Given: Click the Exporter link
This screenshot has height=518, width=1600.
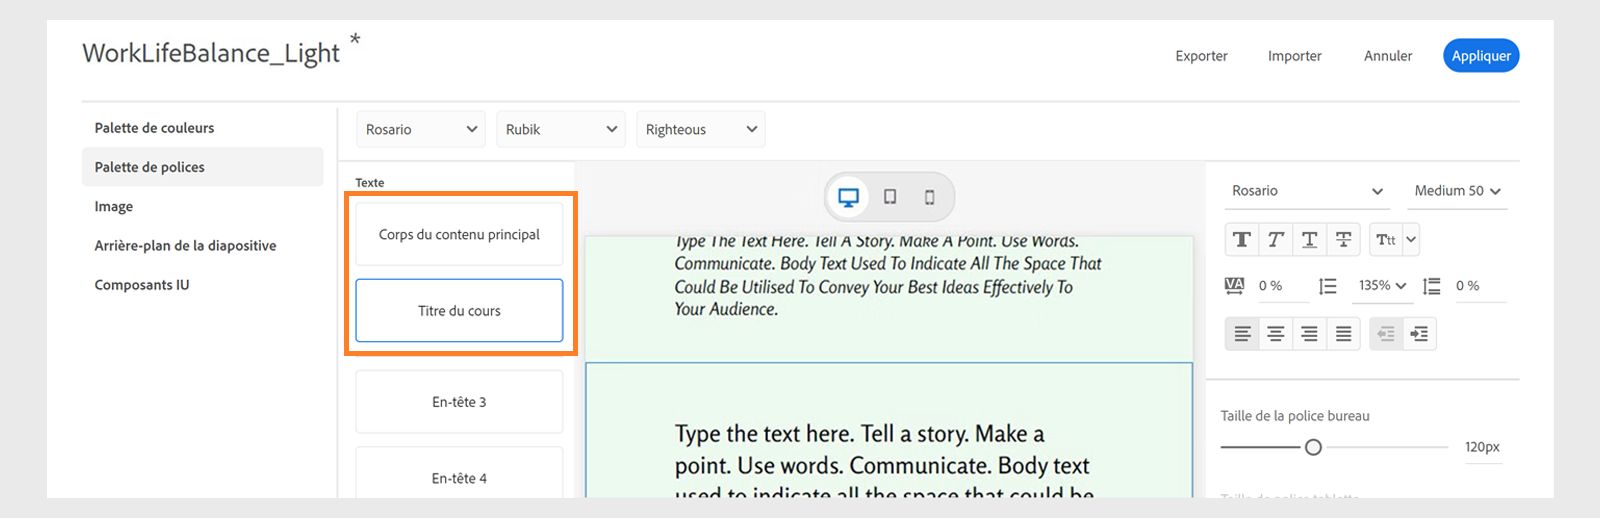Looking at the screenshot, I should point(1201,56).
